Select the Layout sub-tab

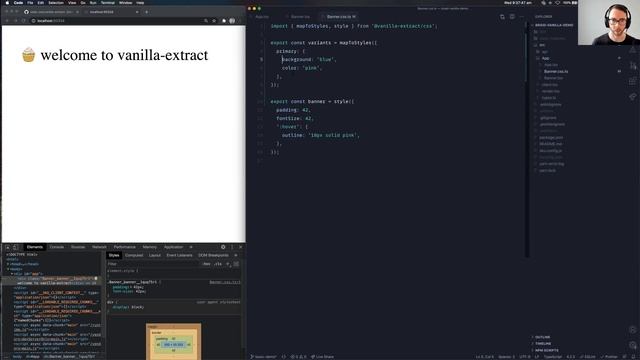(155, 255)
